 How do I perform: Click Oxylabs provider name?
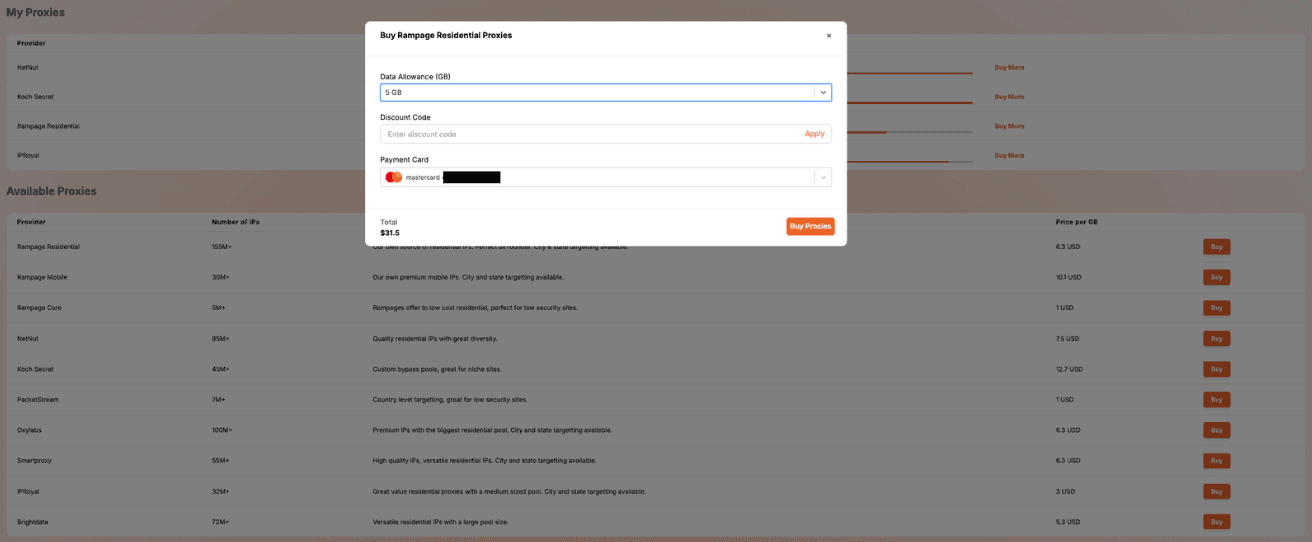(x=30, y=430)
